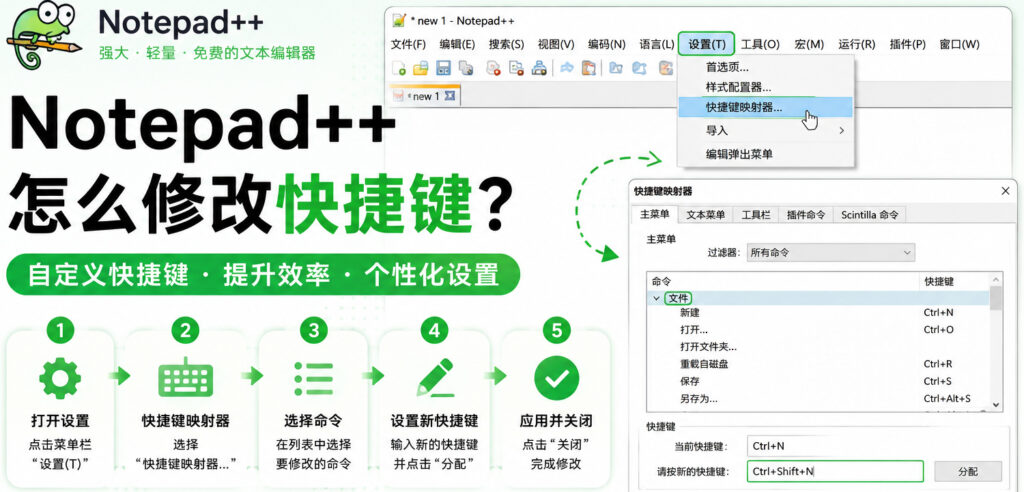1024x492 pixels.
Task: Click the Print toolbar icon
Action: [x=539, y=67]
